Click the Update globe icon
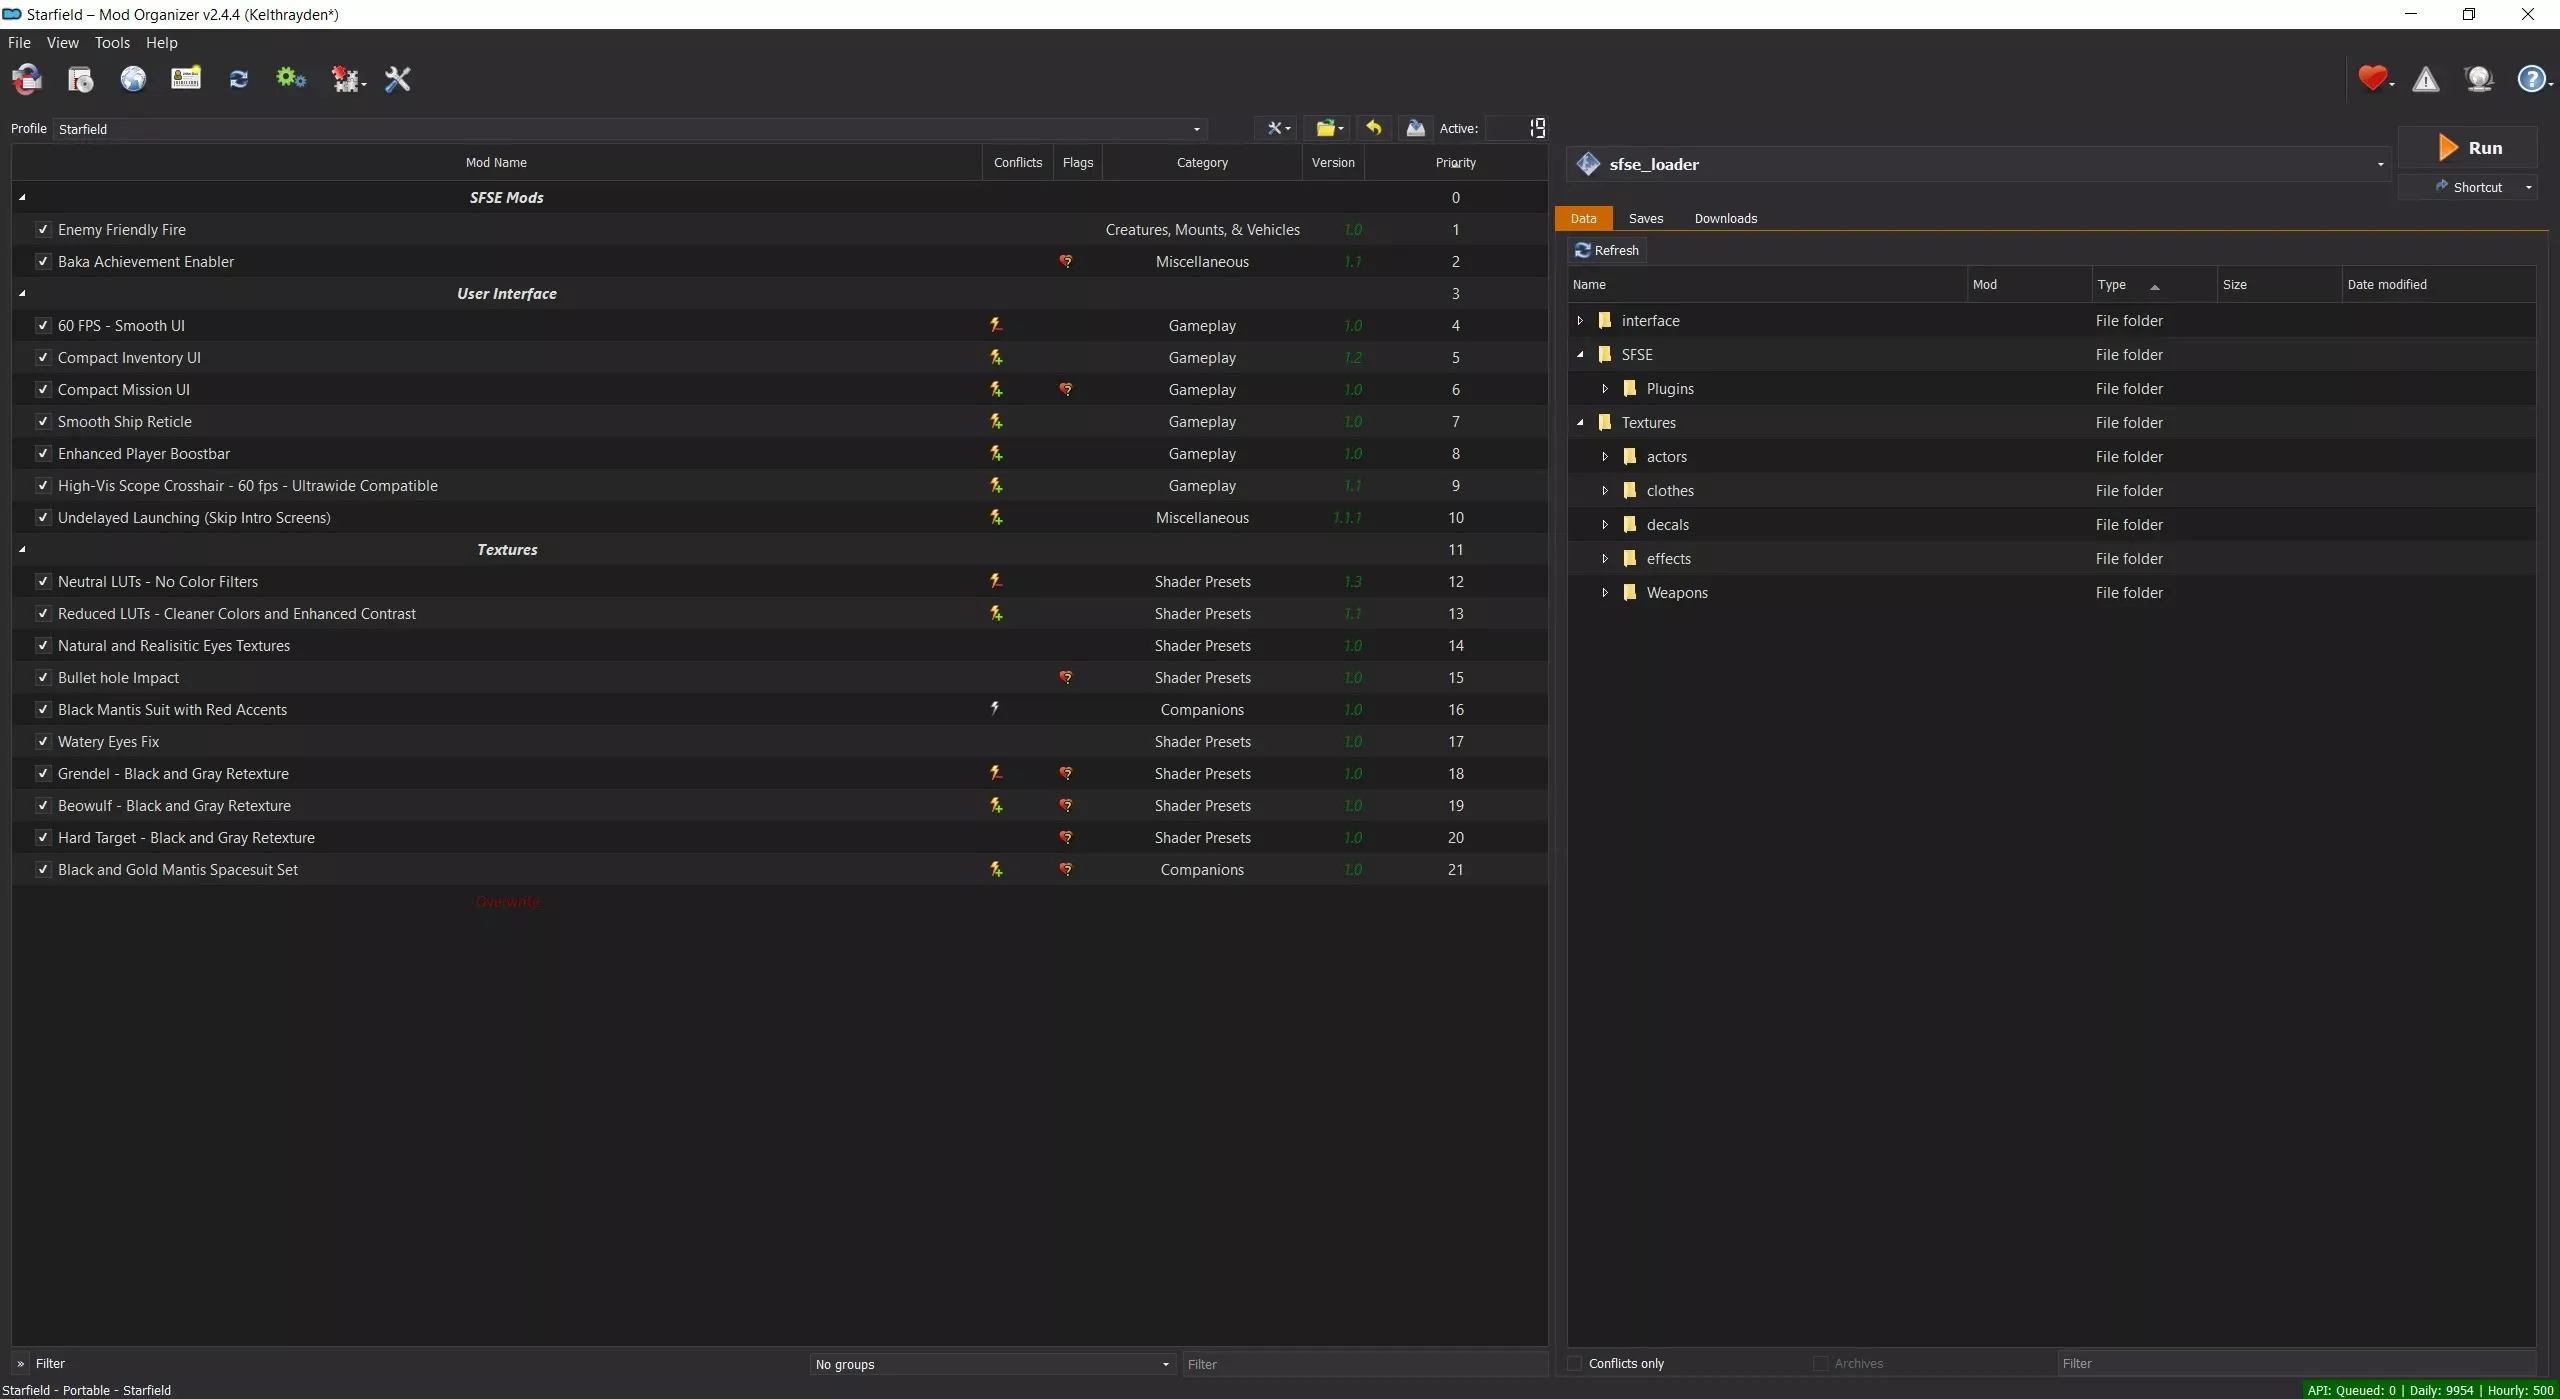2560x1399 pixels. (x=2479, y=79)
